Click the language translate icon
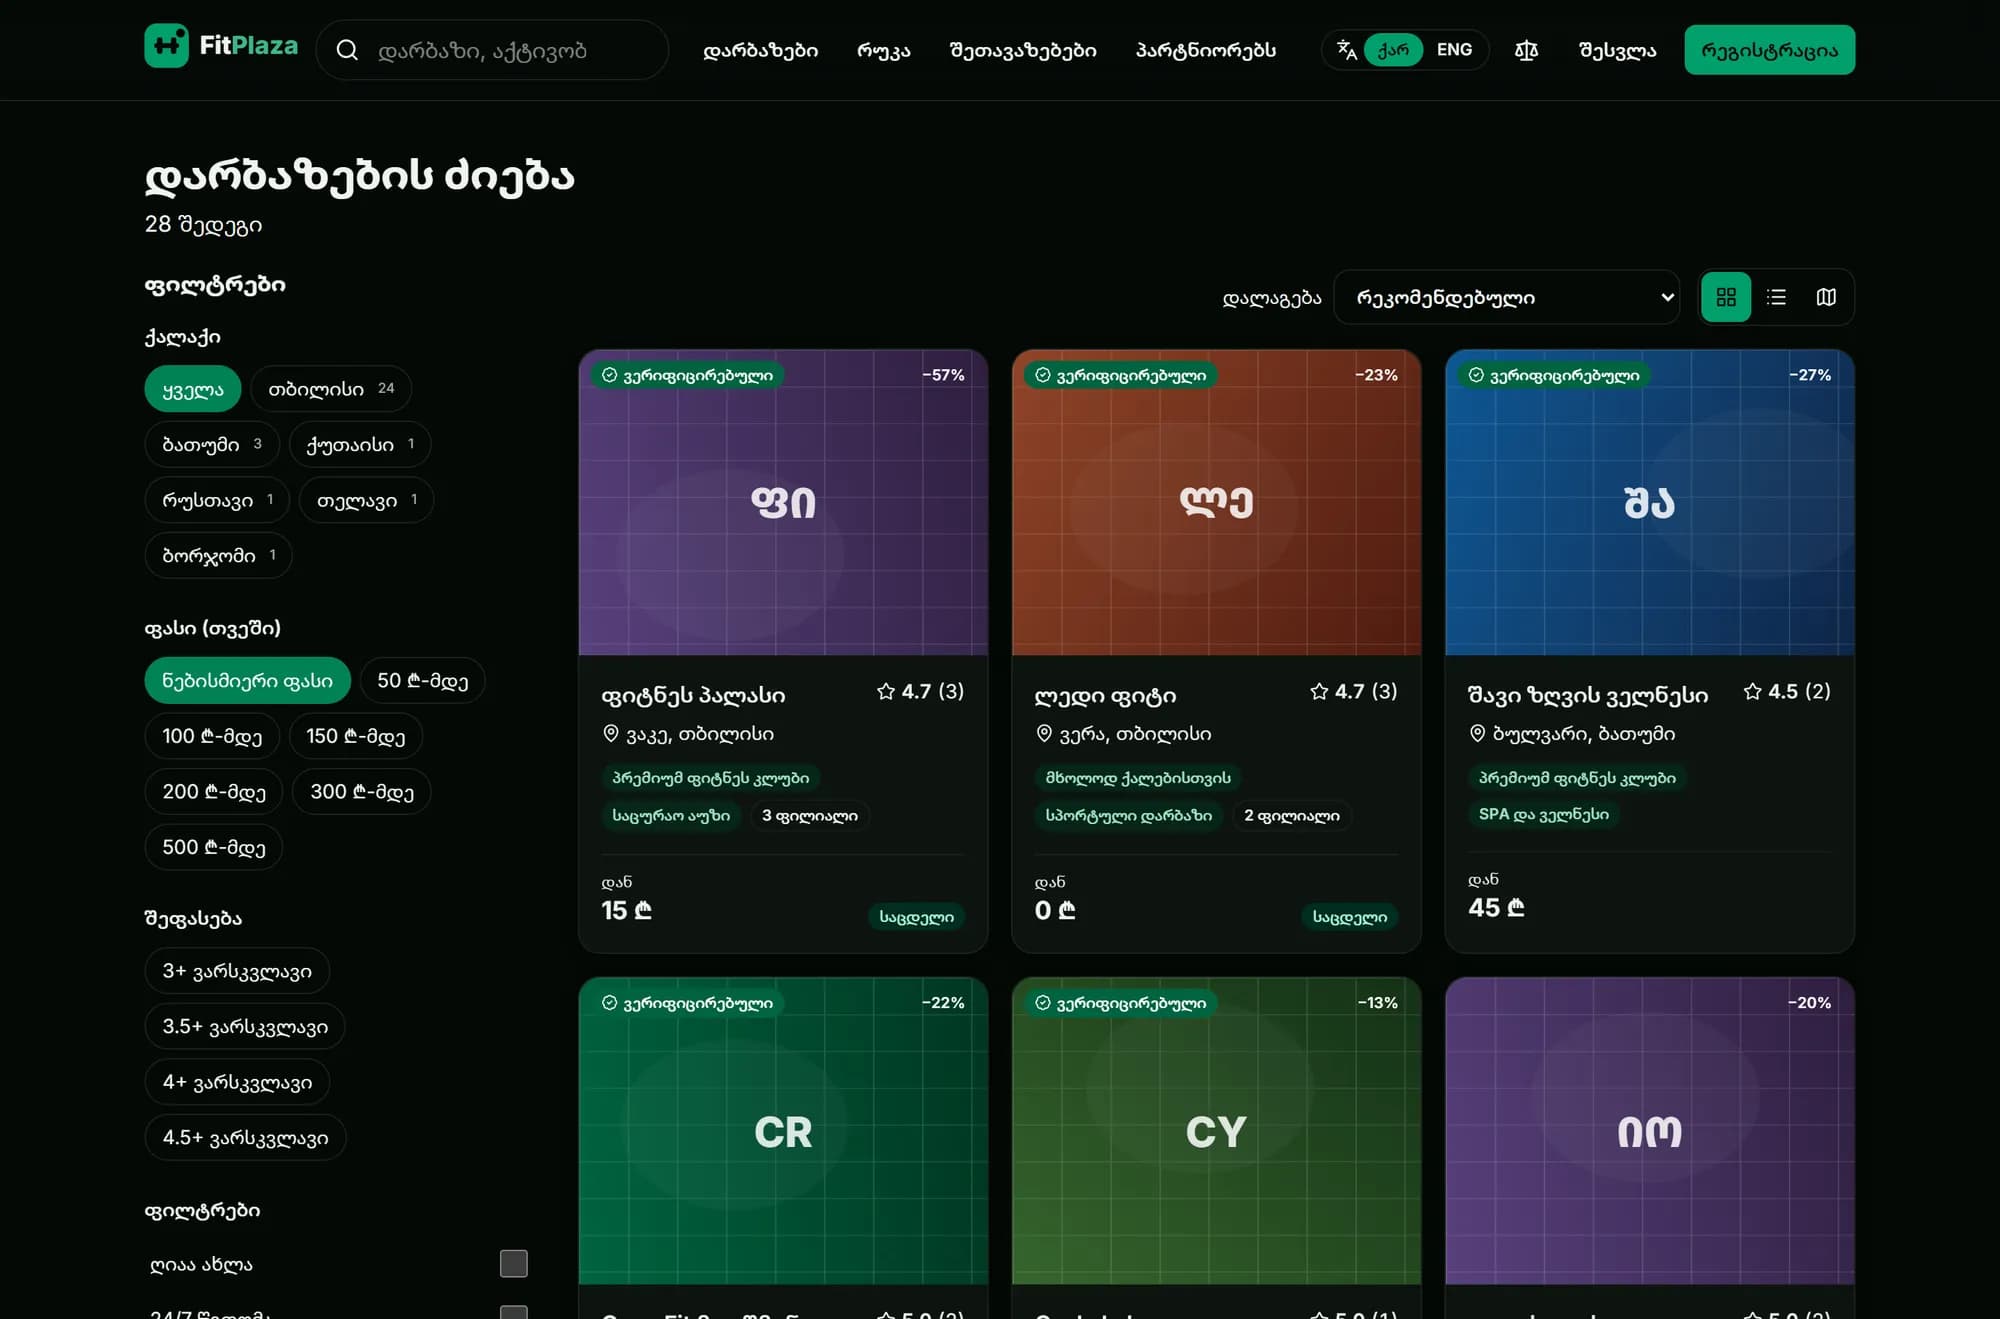This screenshot has height=1319, width=2000. coord(1347,50)
